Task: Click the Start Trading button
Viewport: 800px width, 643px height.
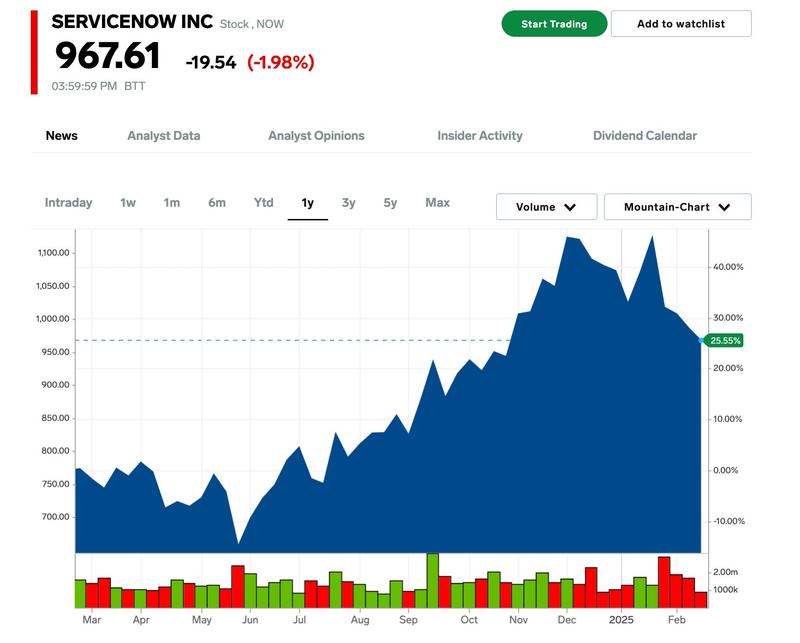Action: [554, 24]
